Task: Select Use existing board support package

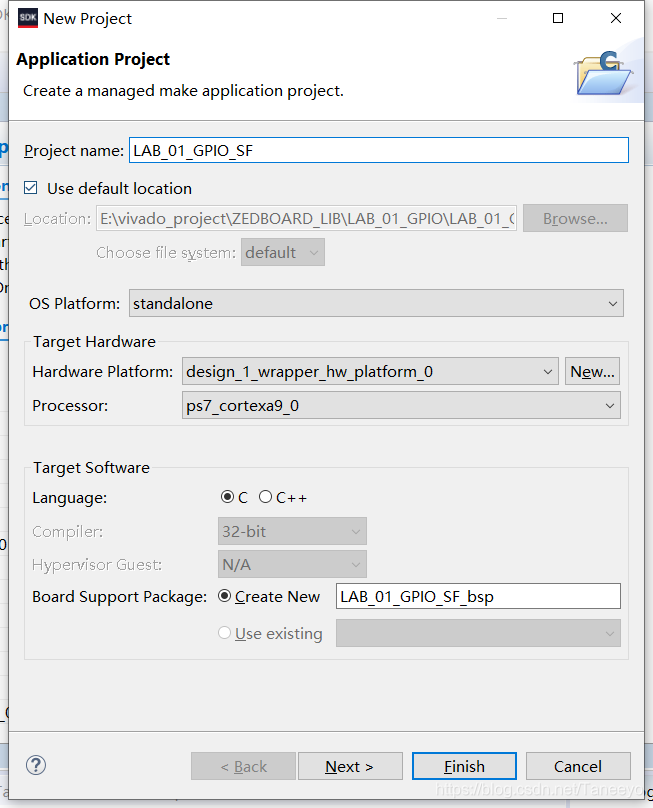Action: [x=224, y=633]
